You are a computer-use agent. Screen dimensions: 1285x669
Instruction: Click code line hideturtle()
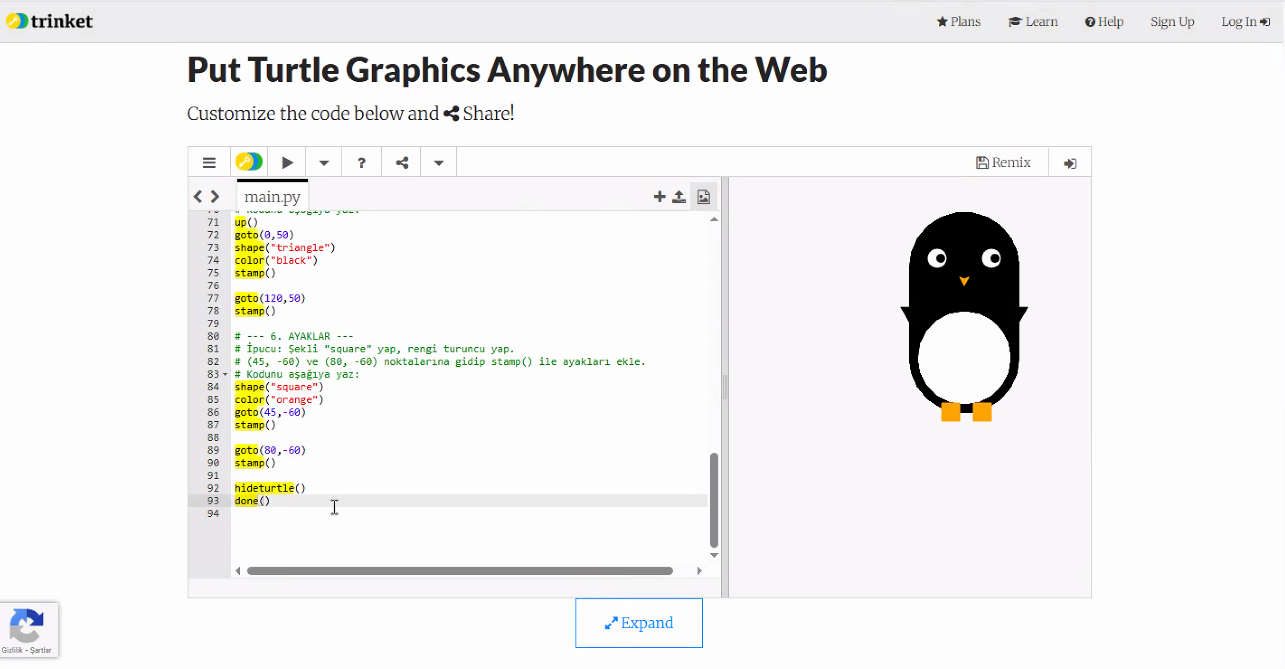[x=270, y=488]
